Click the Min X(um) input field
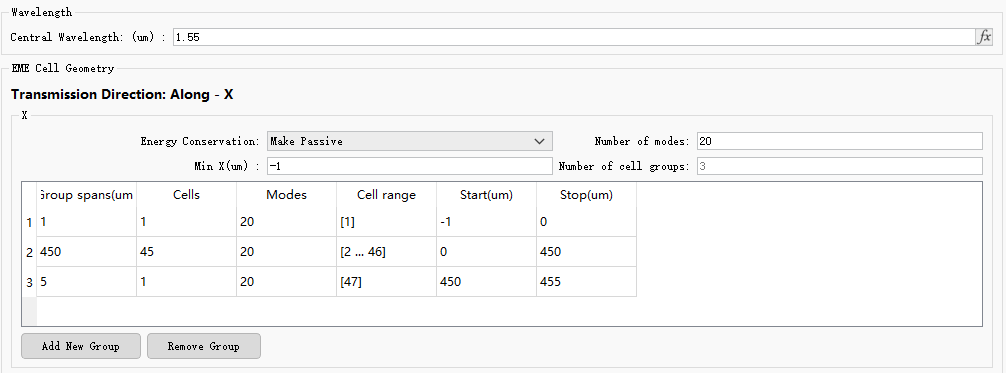This screenshot has height=373, width=1006. pos(409,166)
